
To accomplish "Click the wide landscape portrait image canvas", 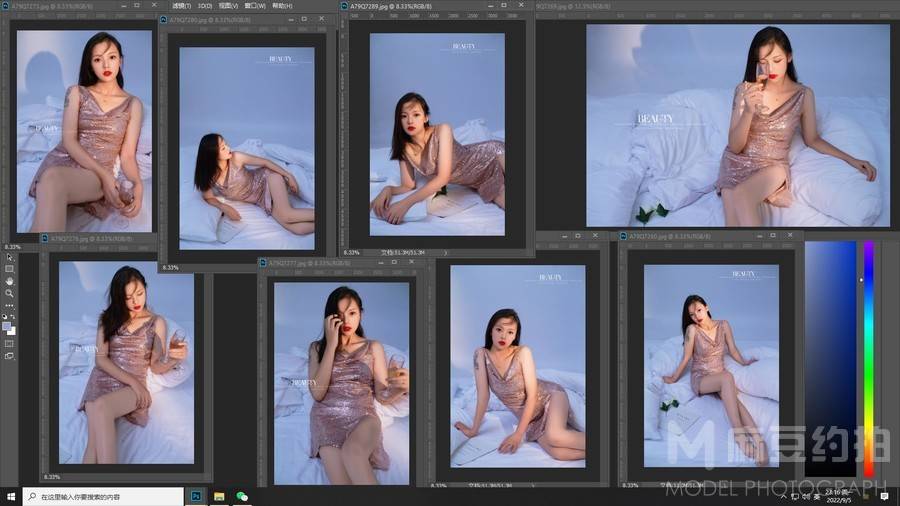I will tap(738, 125).
